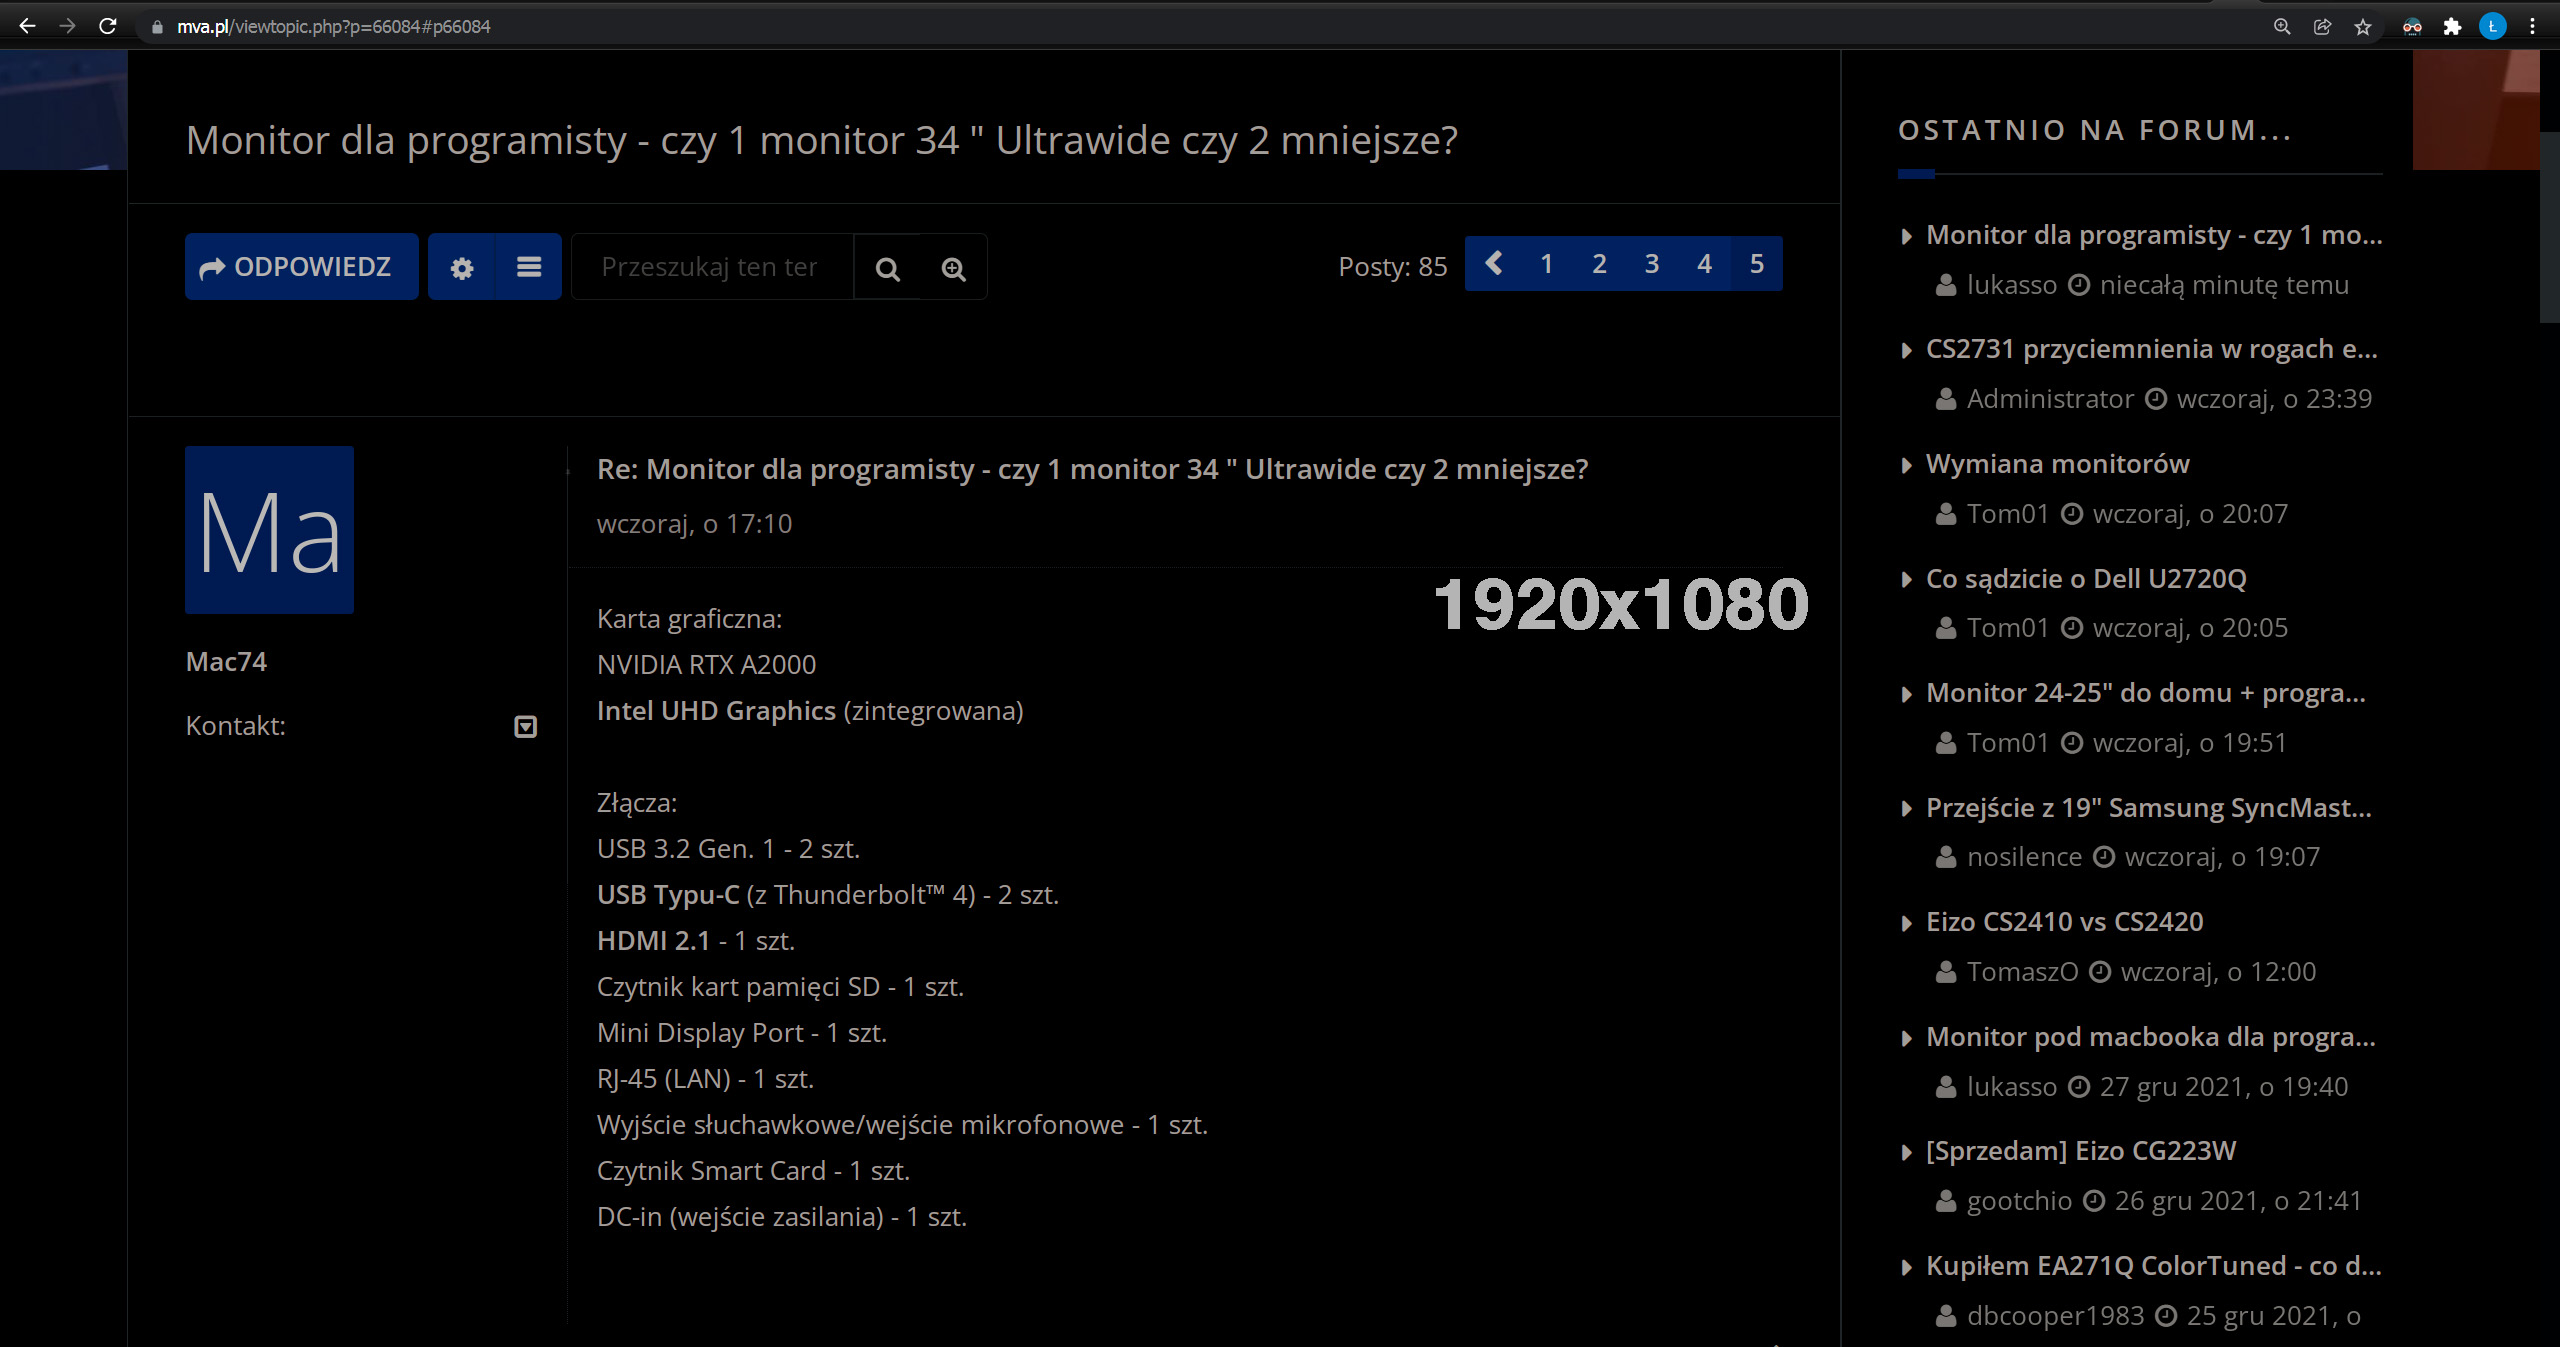
Task: Open the browser extensions puzzle icon
Action: point(2452,27)
